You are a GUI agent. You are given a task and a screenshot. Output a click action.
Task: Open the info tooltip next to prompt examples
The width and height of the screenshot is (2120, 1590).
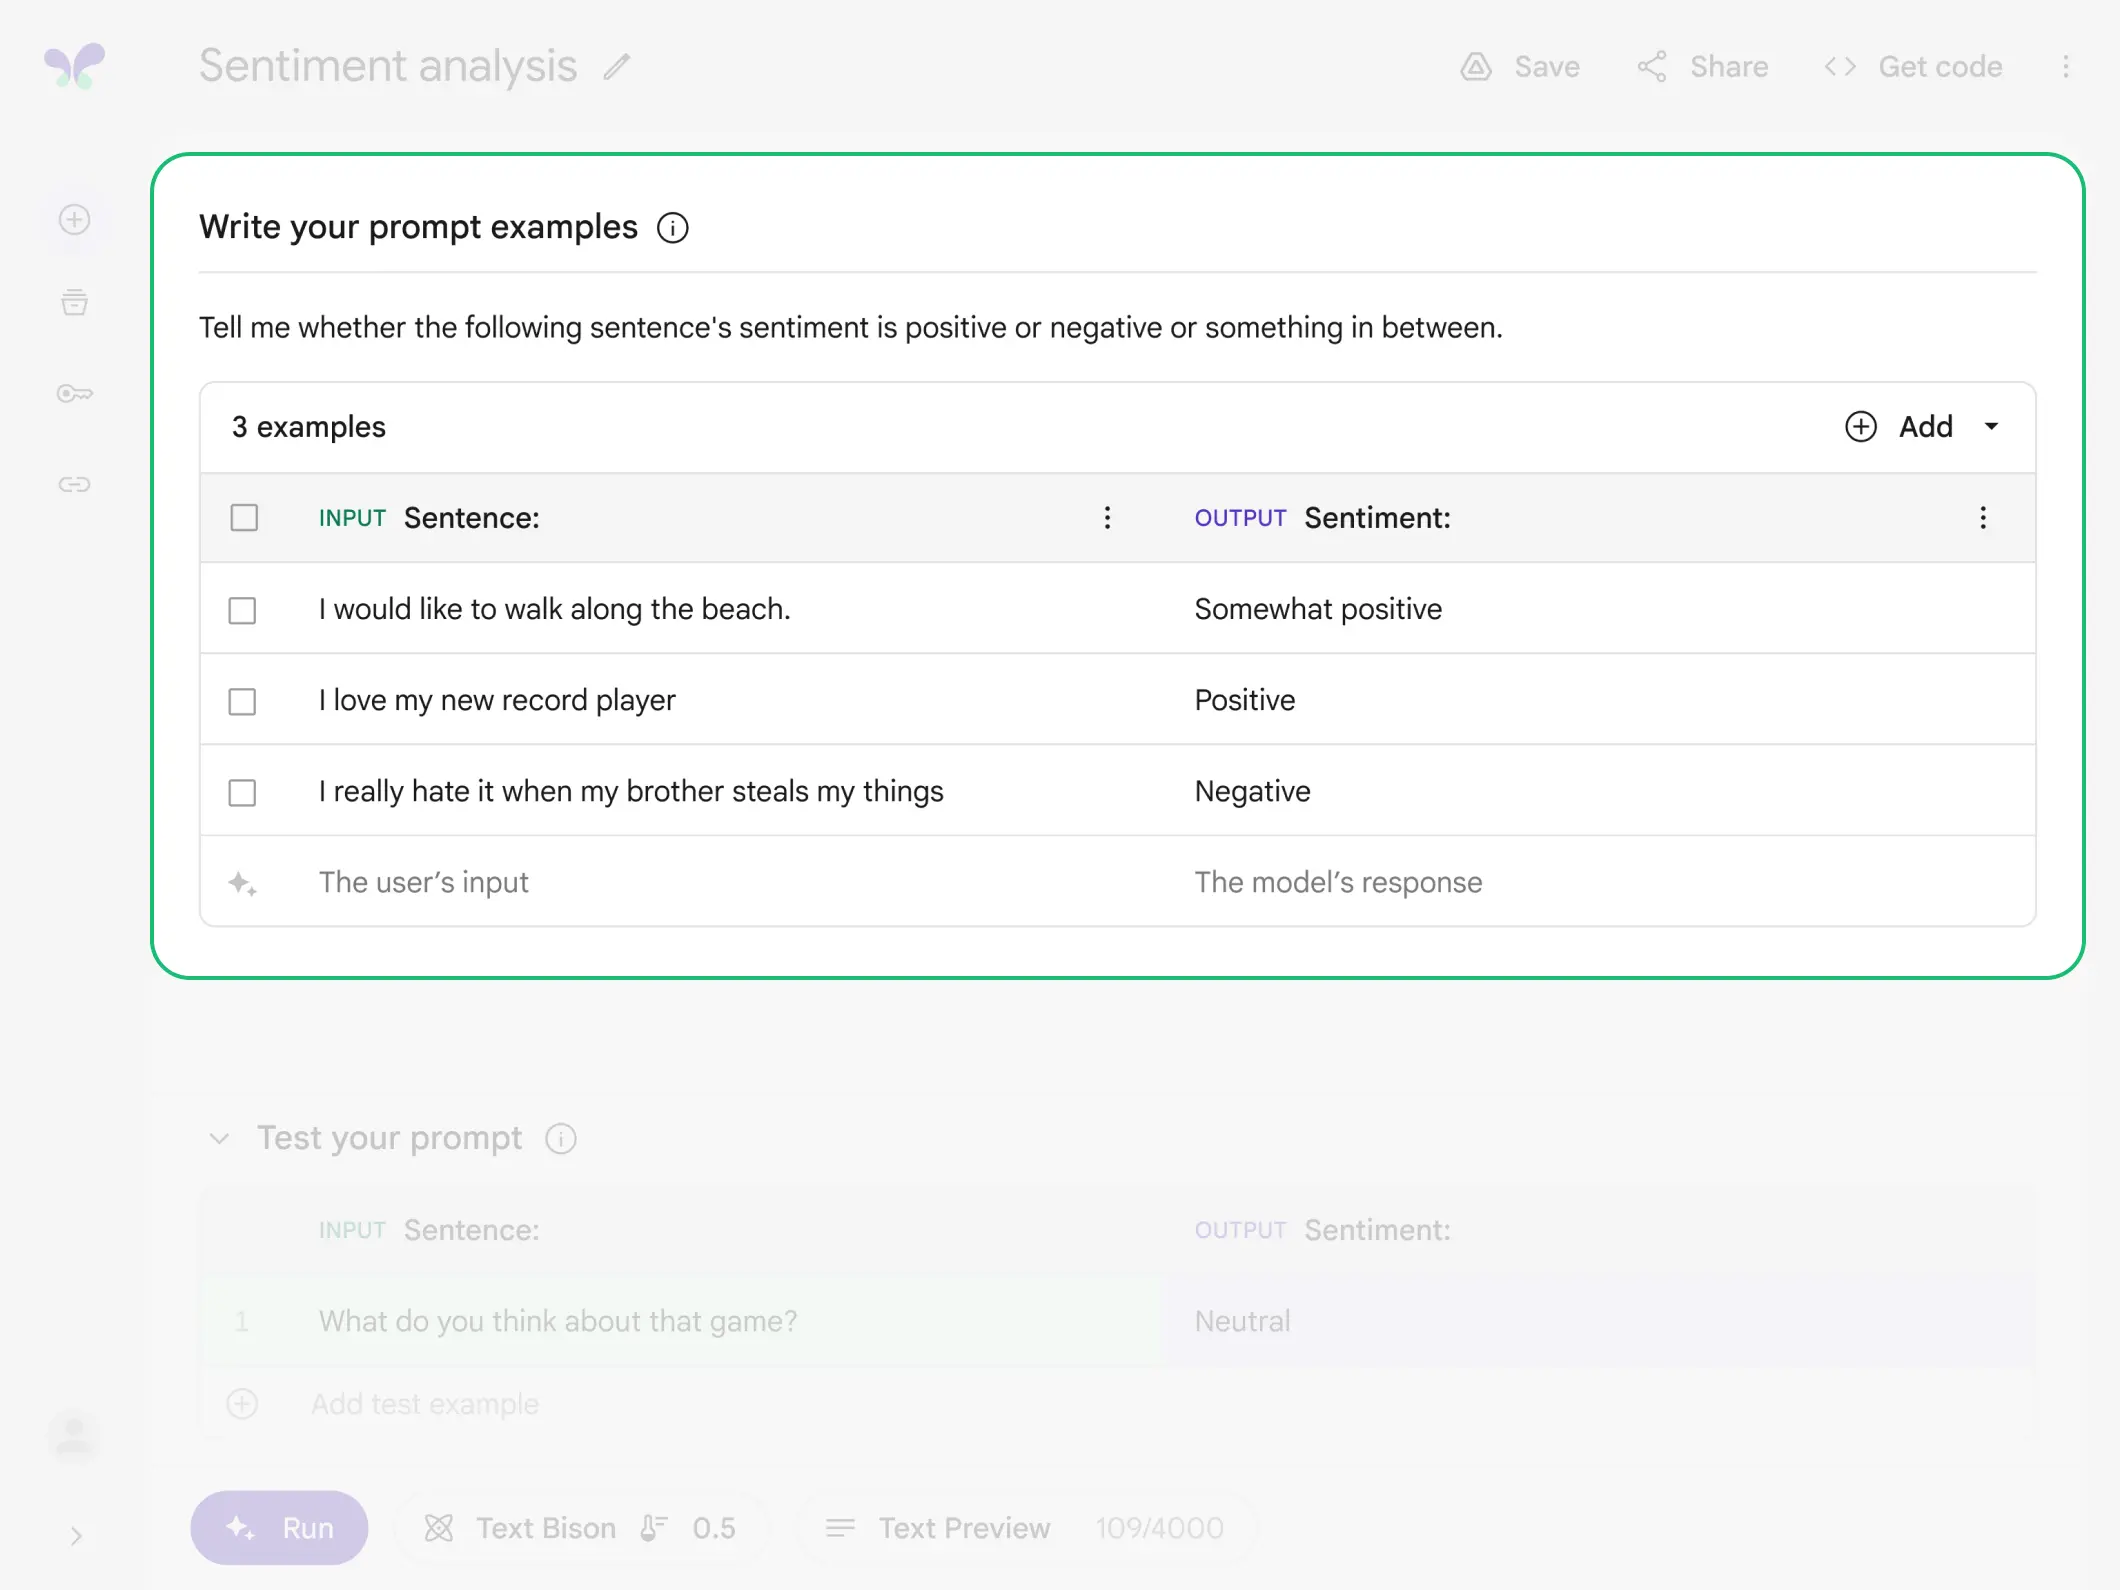[673, 227]
